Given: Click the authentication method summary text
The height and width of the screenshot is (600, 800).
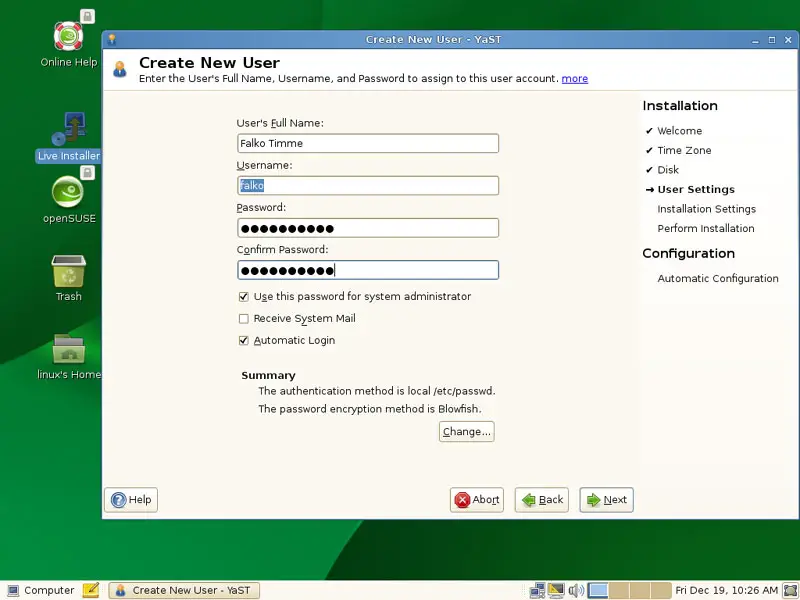Looking at the screenshot, I should pos(377,391).
